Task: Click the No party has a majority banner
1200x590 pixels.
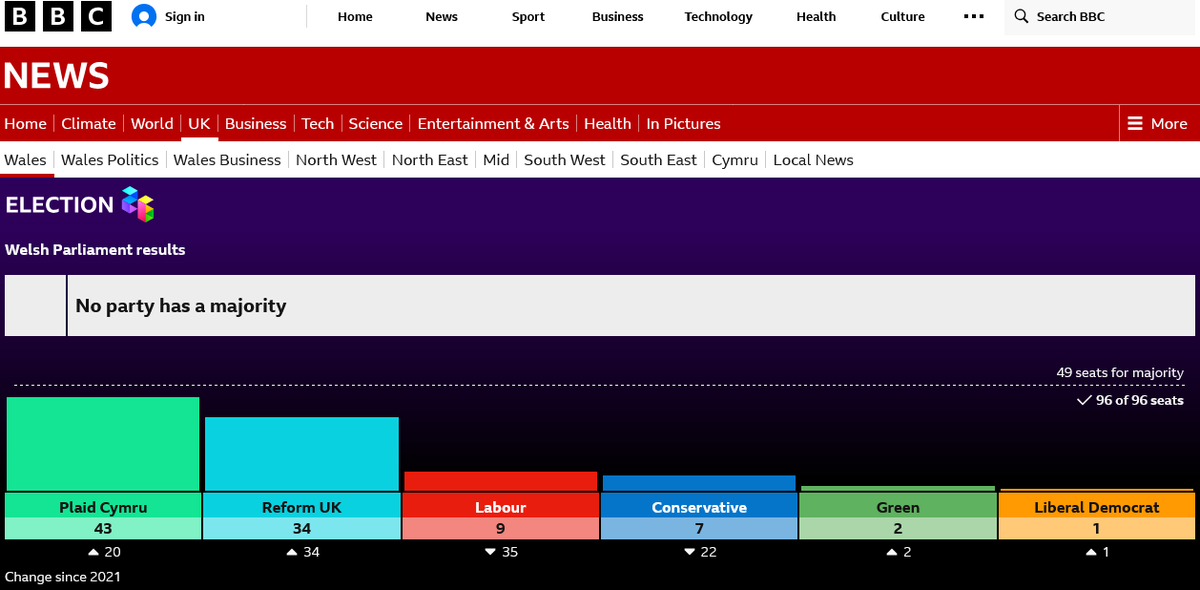Action: coord(600,306)
